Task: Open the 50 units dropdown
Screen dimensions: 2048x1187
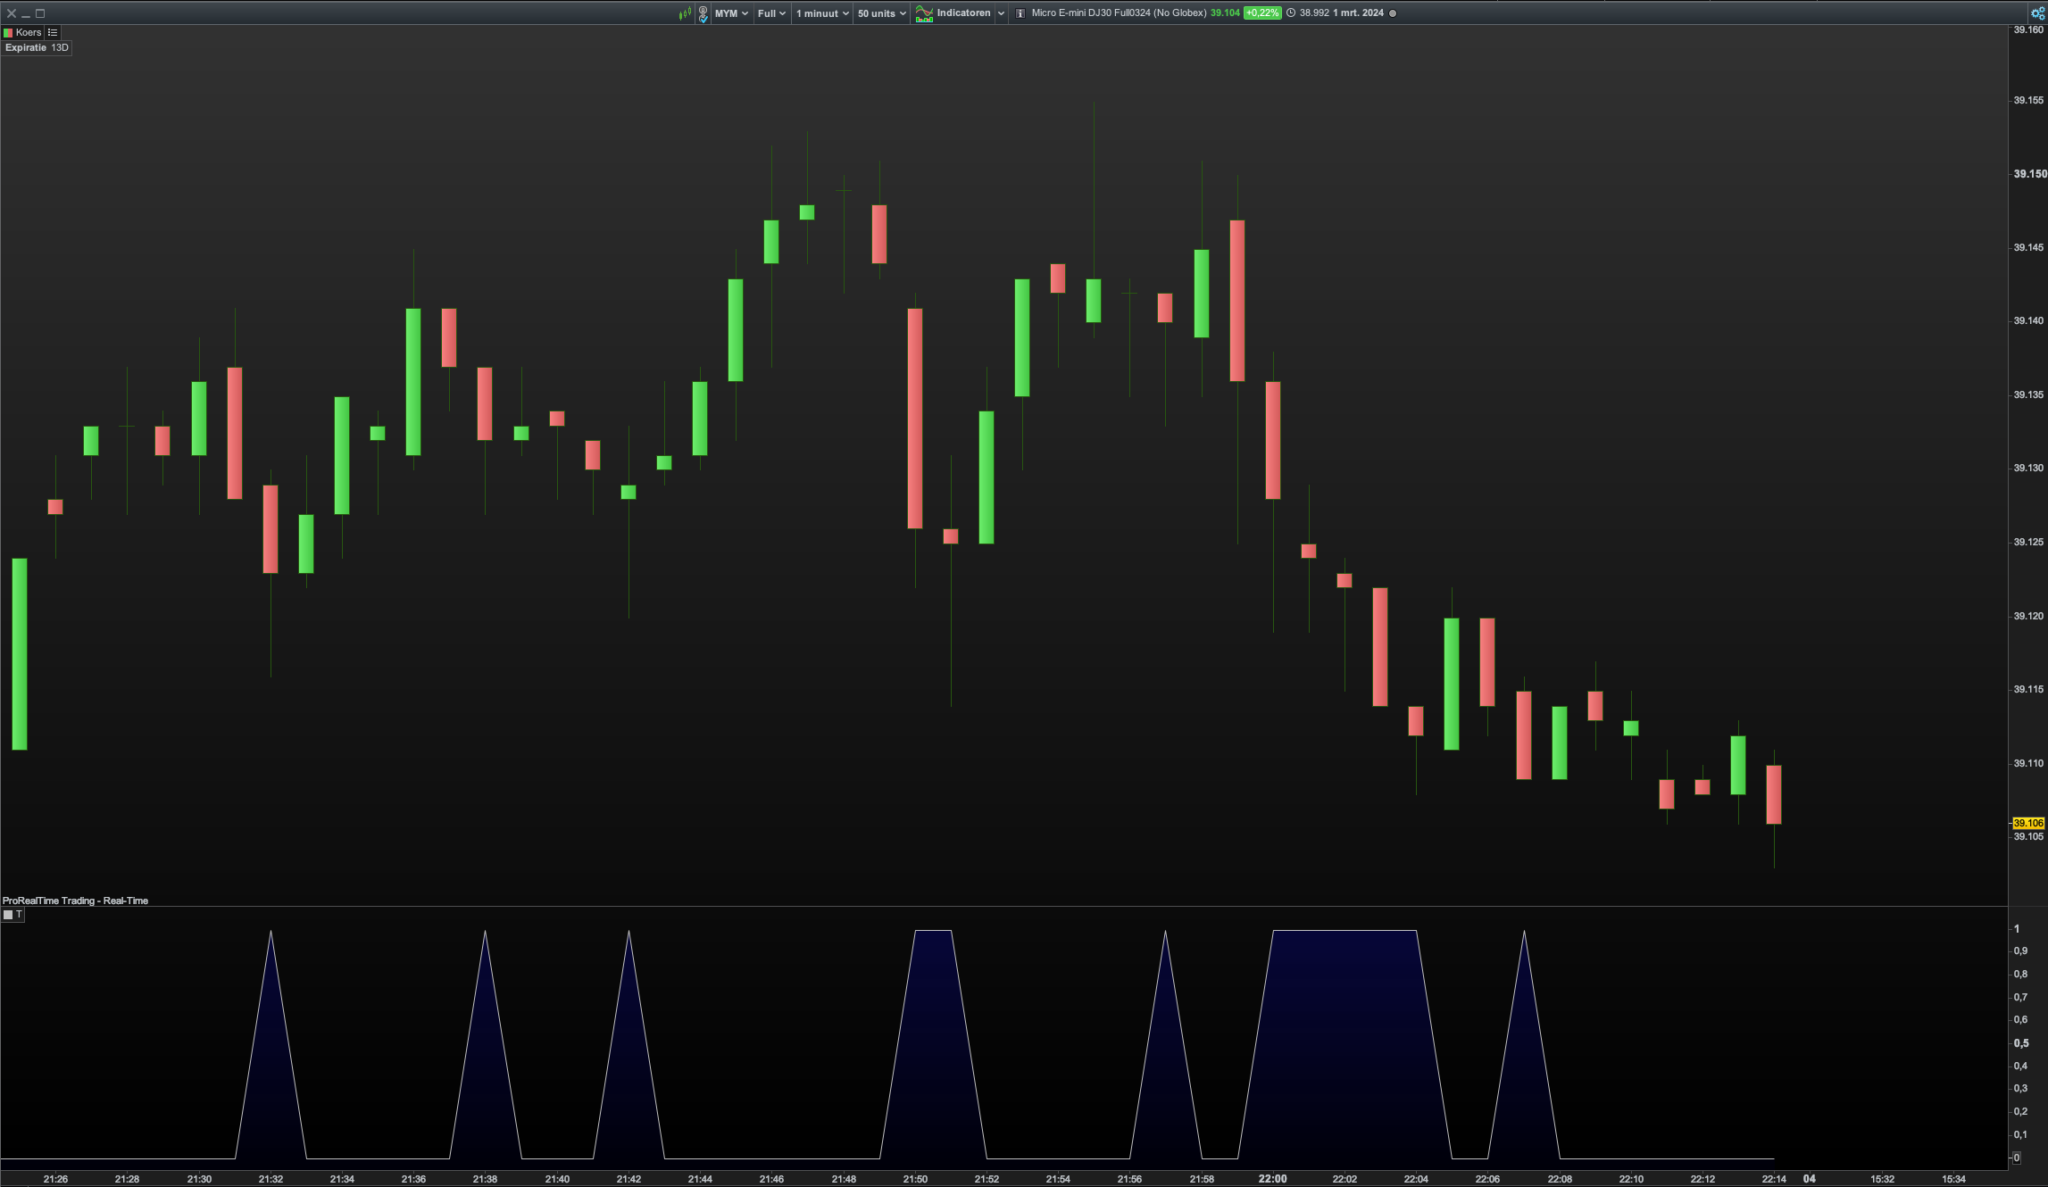Action: (x=881, y=13)
